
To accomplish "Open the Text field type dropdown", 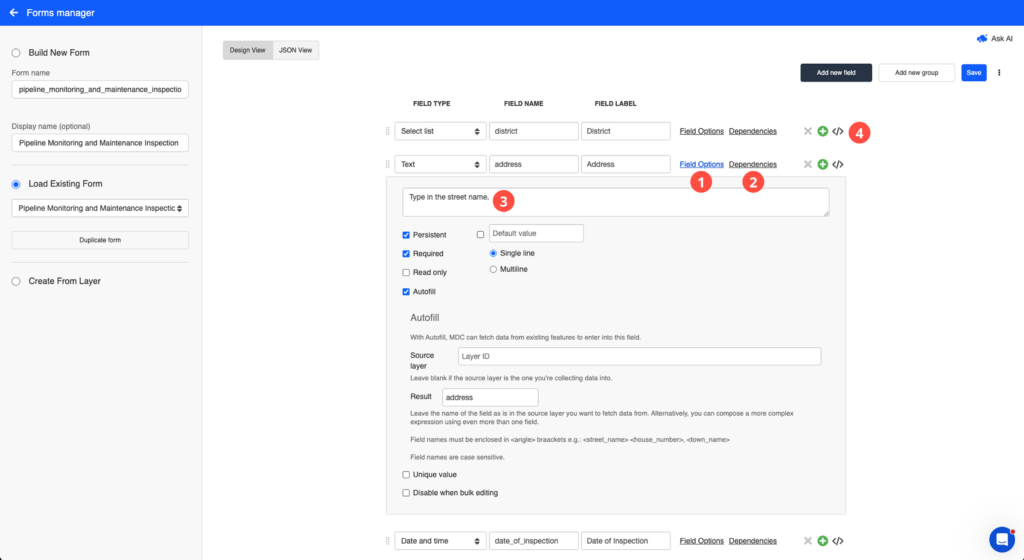I will point(440,164).
